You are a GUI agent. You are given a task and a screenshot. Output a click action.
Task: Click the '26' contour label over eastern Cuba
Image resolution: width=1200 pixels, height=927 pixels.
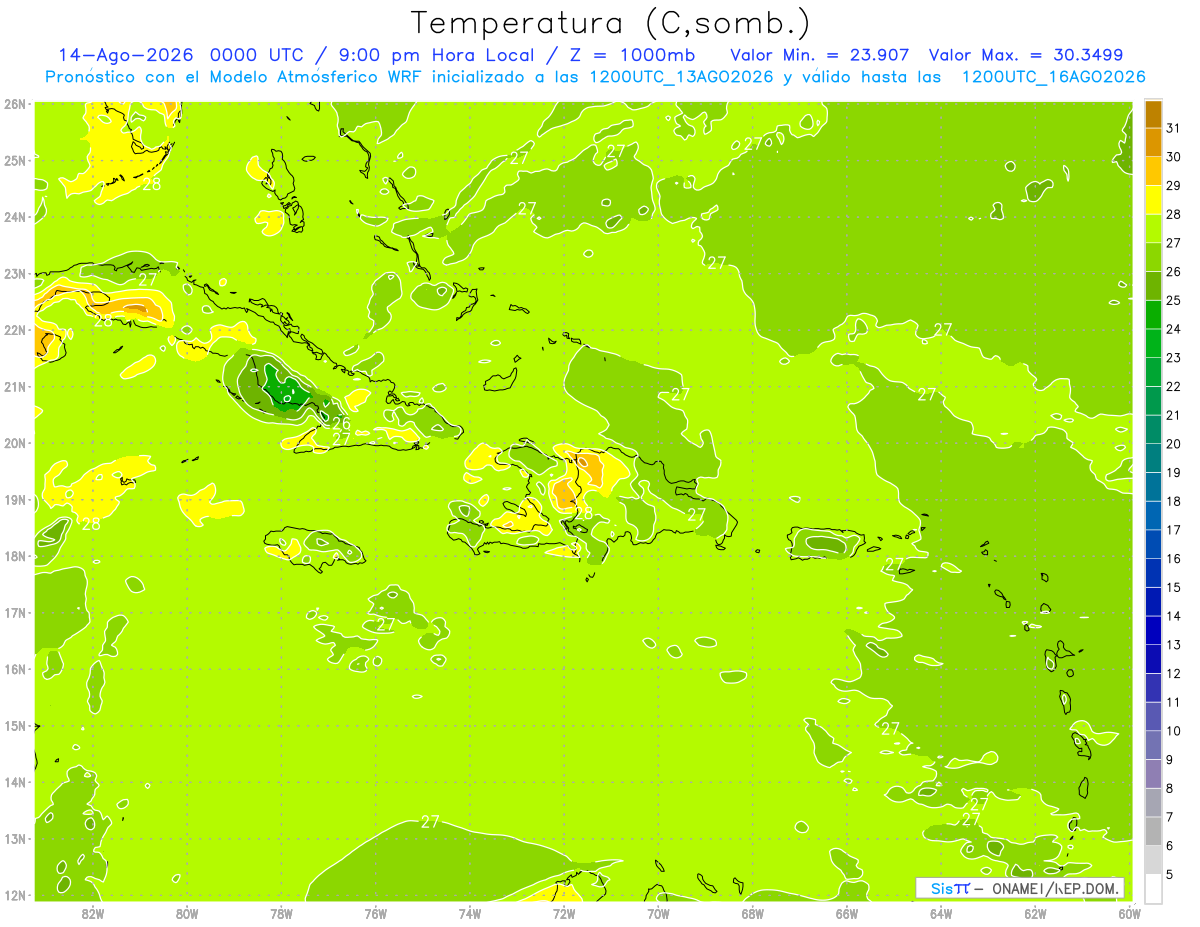(341, 423)
